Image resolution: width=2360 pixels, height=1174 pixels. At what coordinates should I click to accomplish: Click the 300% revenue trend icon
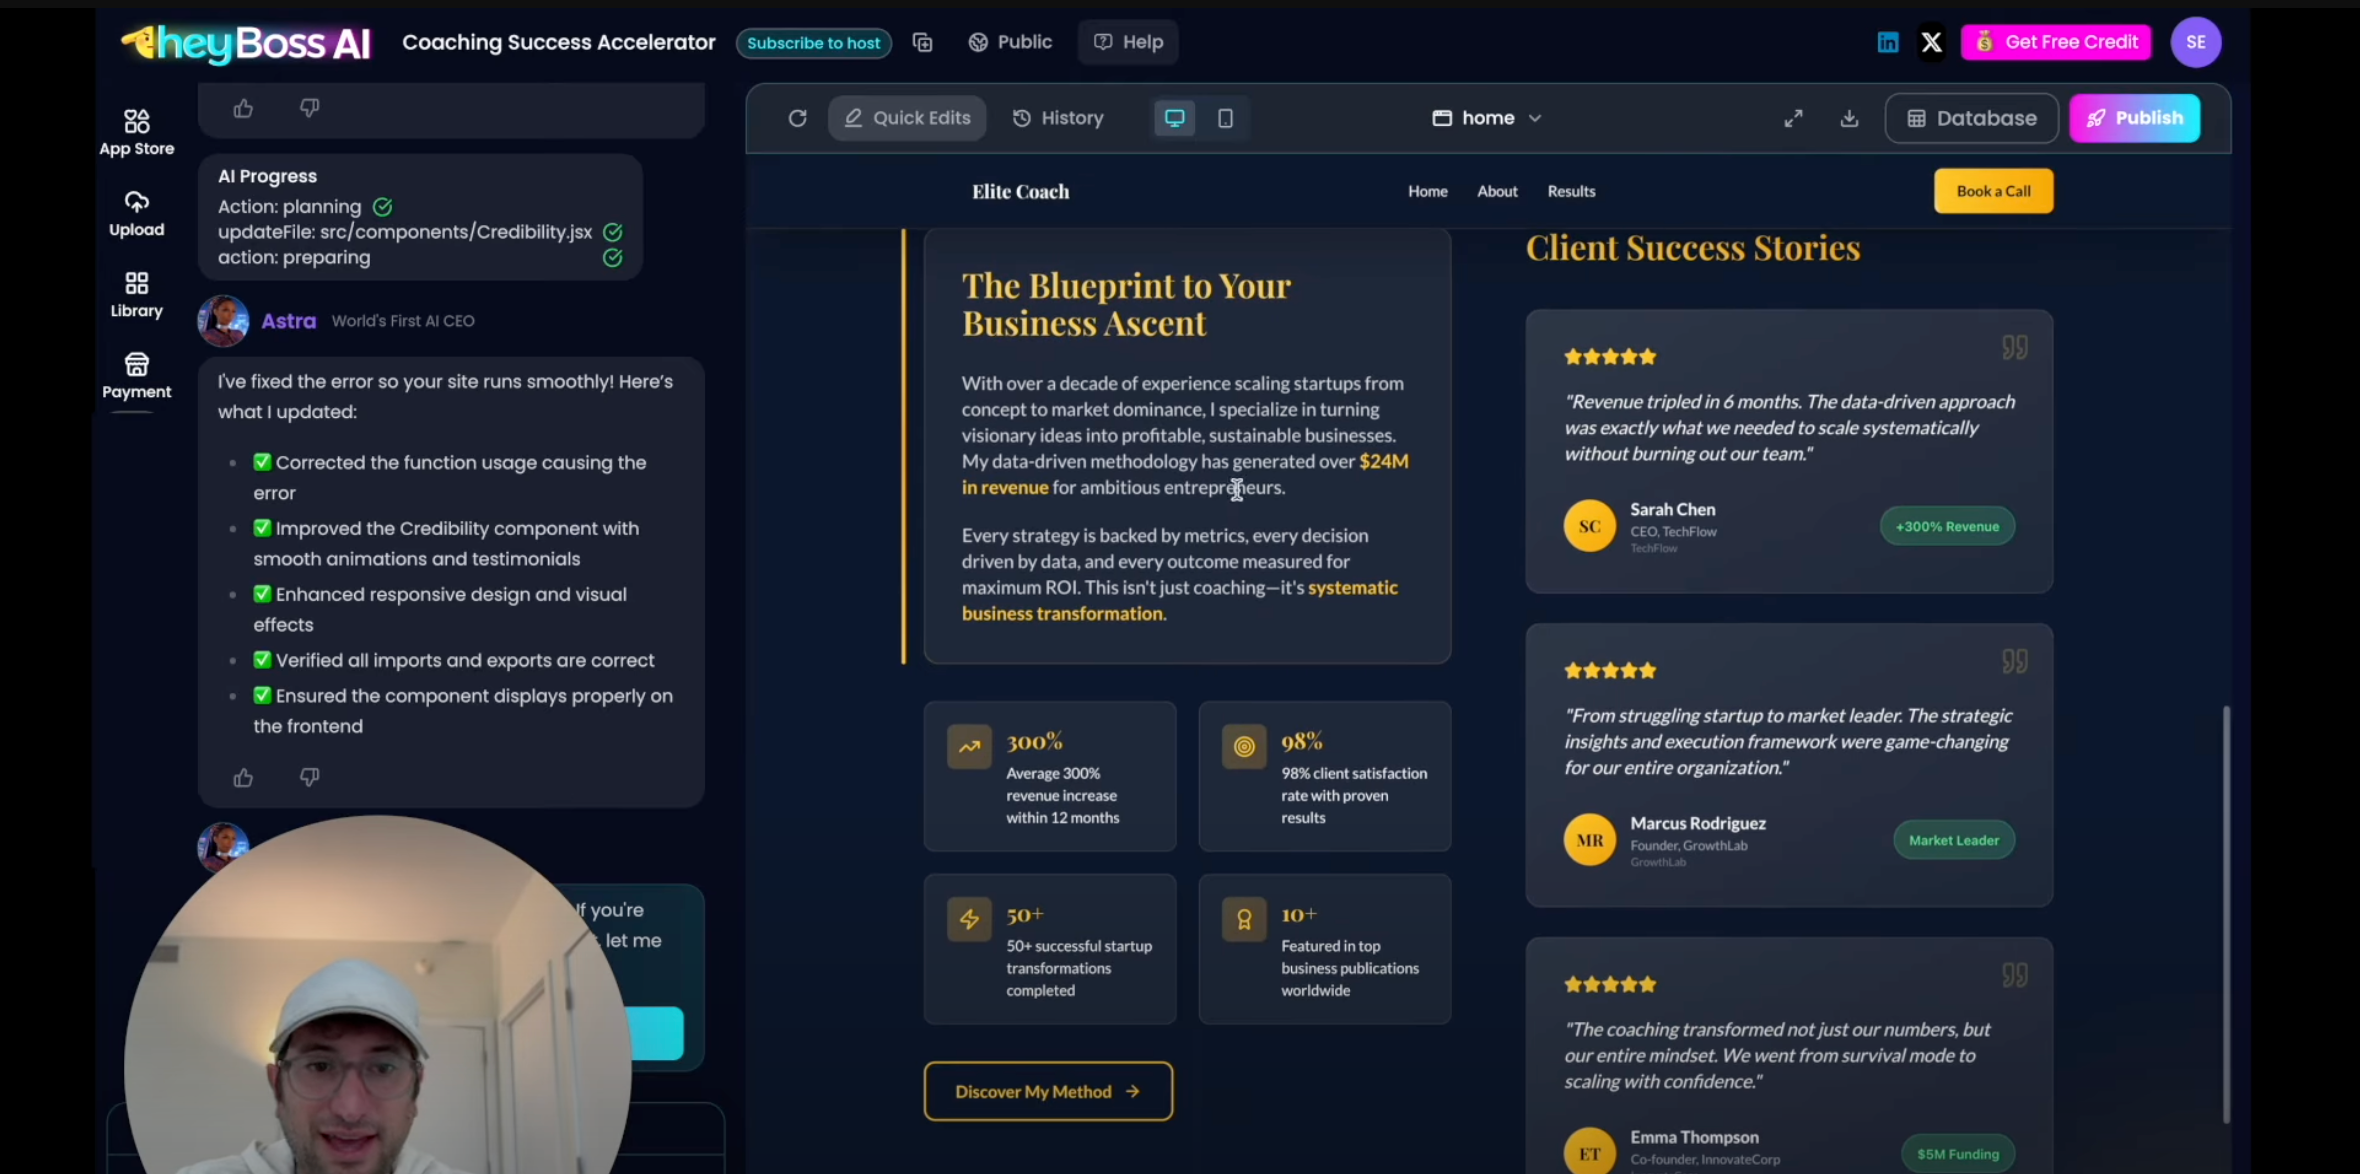point(969,746)
